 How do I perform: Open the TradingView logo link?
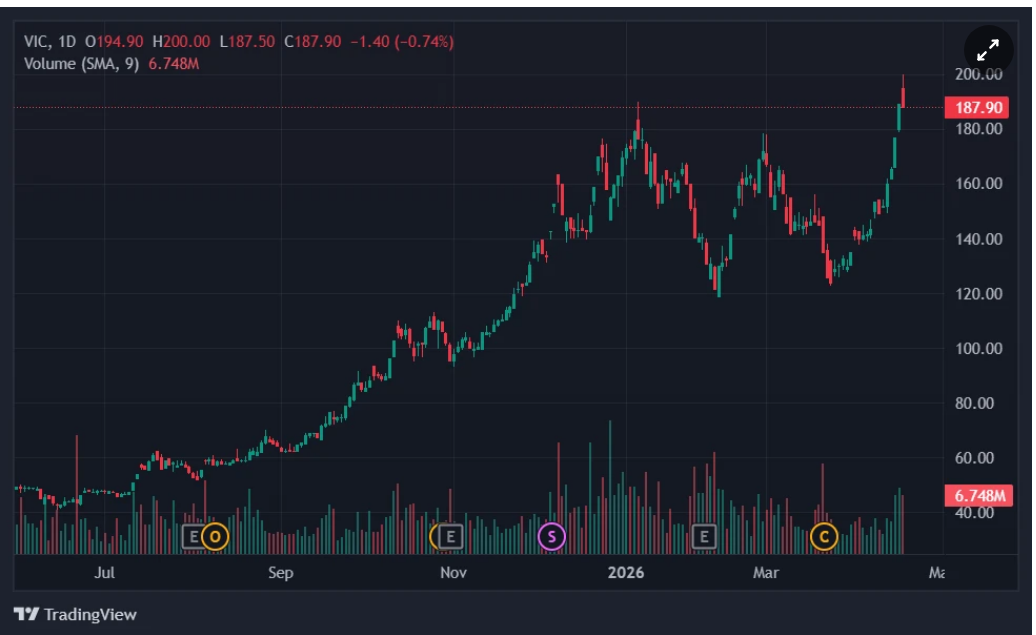pos(75,615)
